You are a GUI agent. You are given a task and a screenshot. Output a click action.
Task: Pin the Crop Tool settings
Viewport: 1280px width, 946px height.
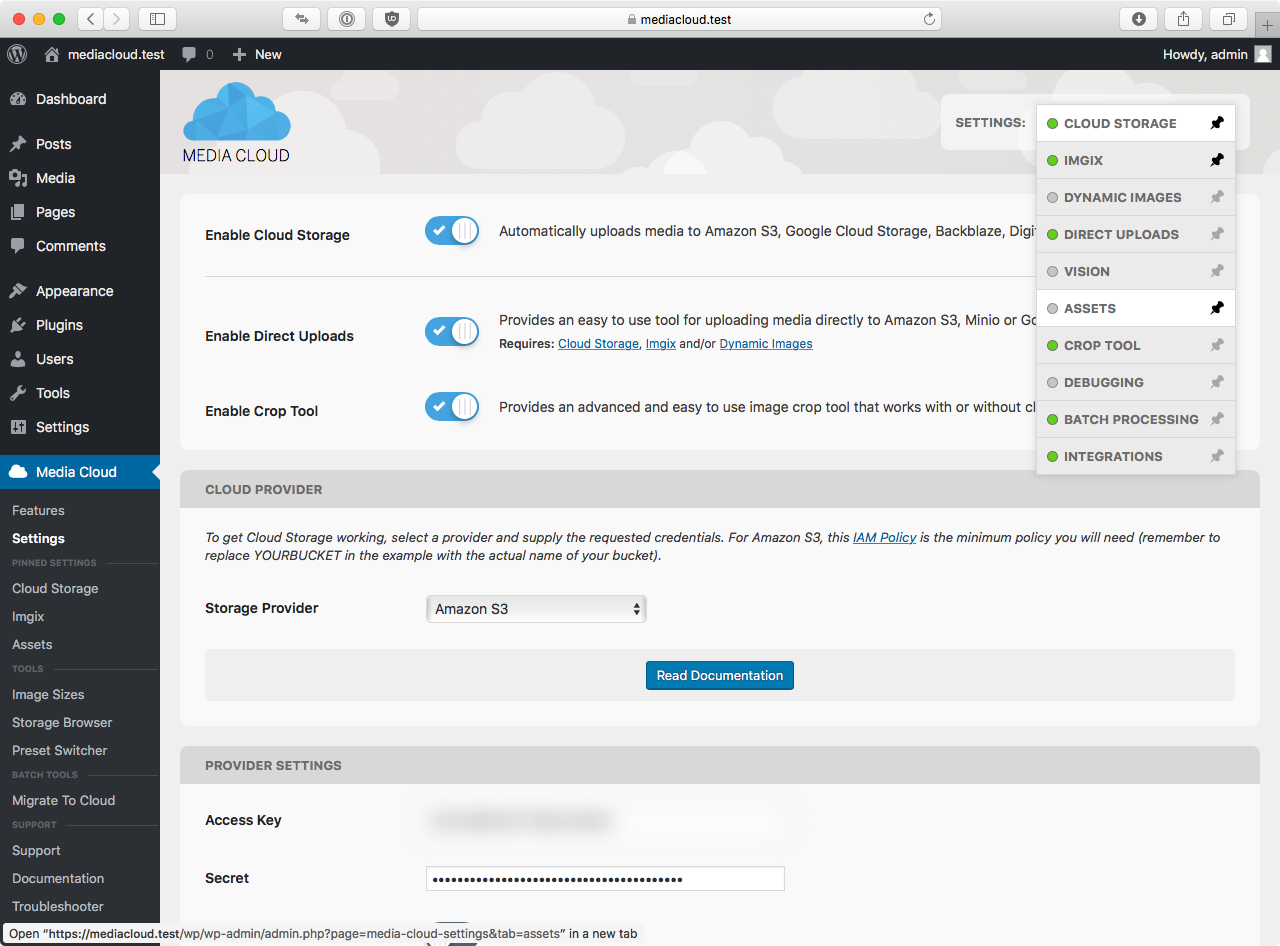(1216, 345)
